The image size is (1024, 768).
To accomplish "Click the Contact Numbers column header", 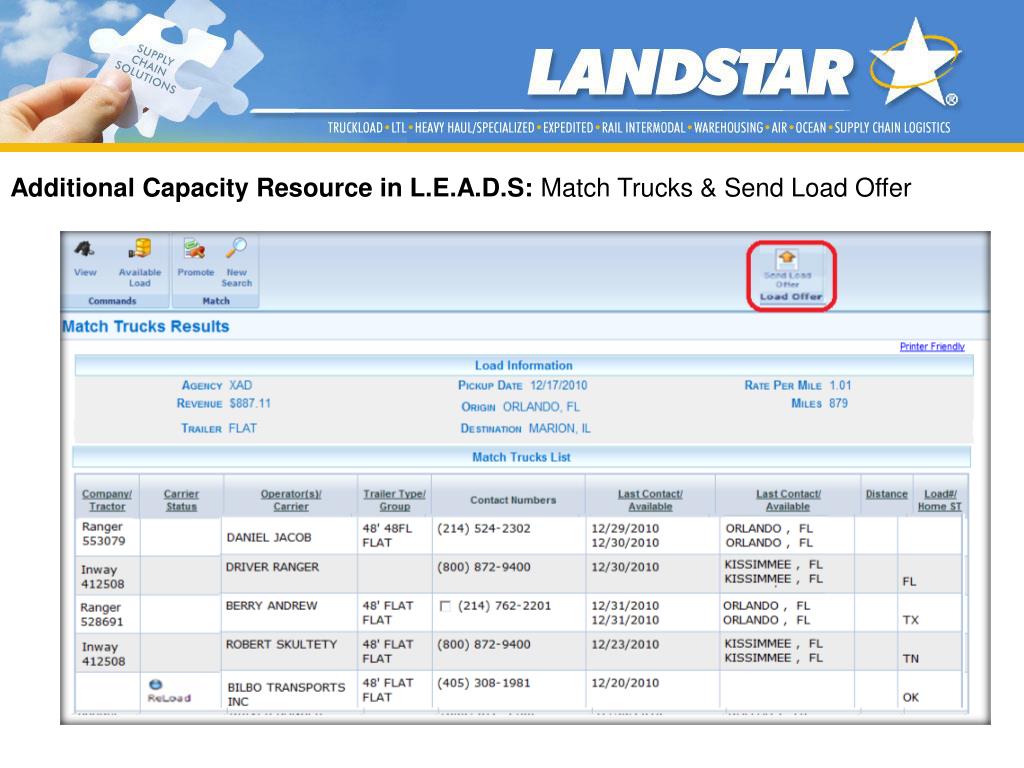I will pyautogui.click(x=513, y=500).
